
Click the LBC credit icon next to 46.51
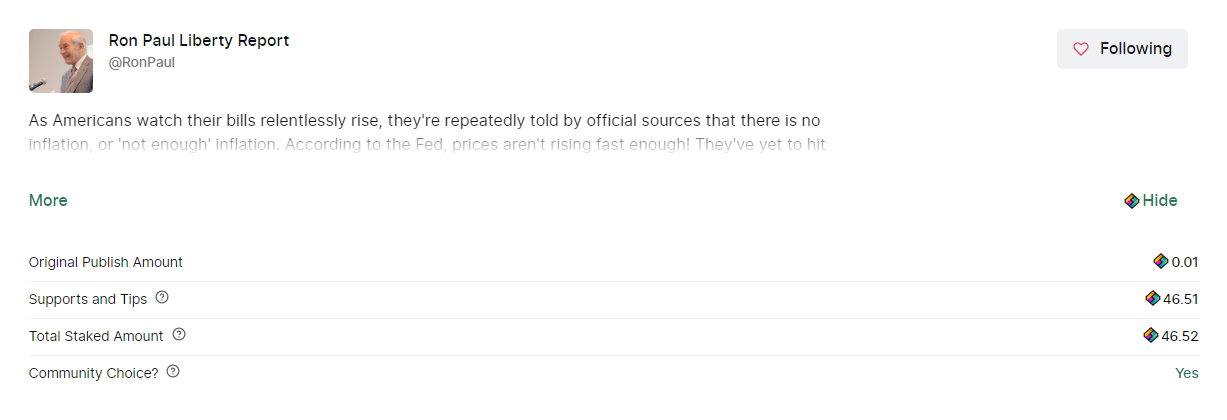pyautogui.click(x=1153, y=298)
